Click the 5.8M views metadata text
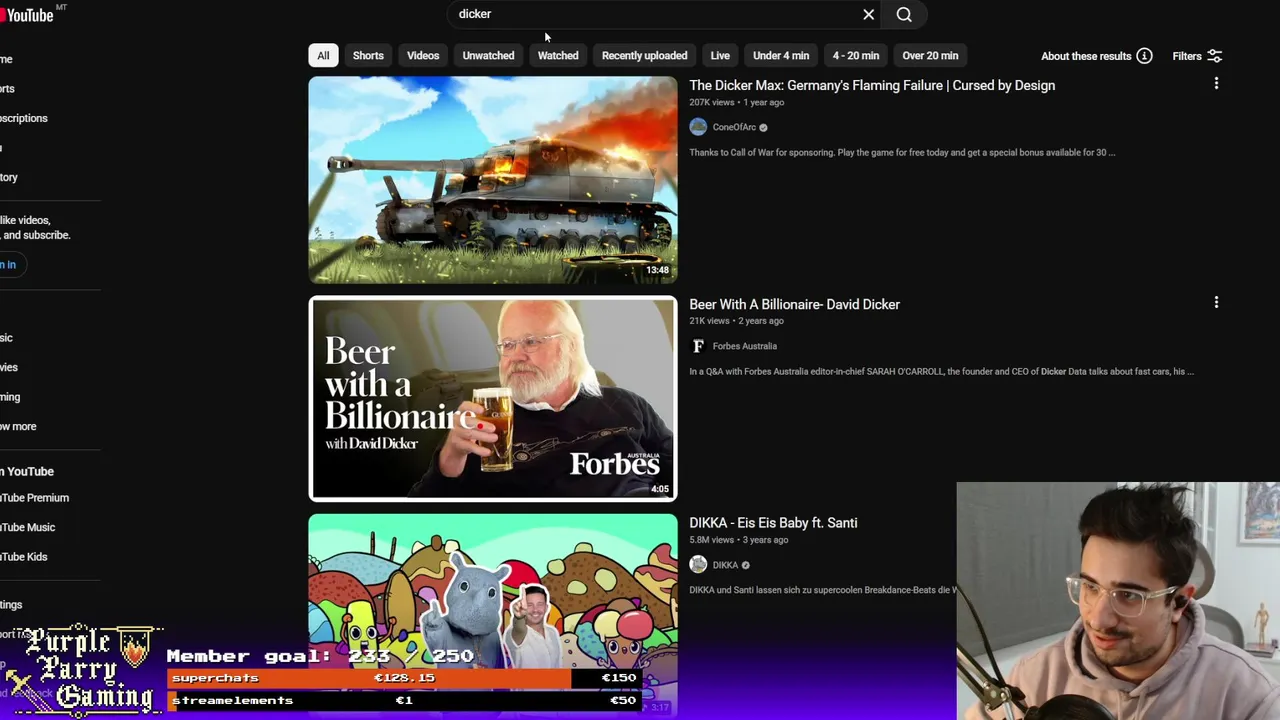 click(x=712, y=540)
